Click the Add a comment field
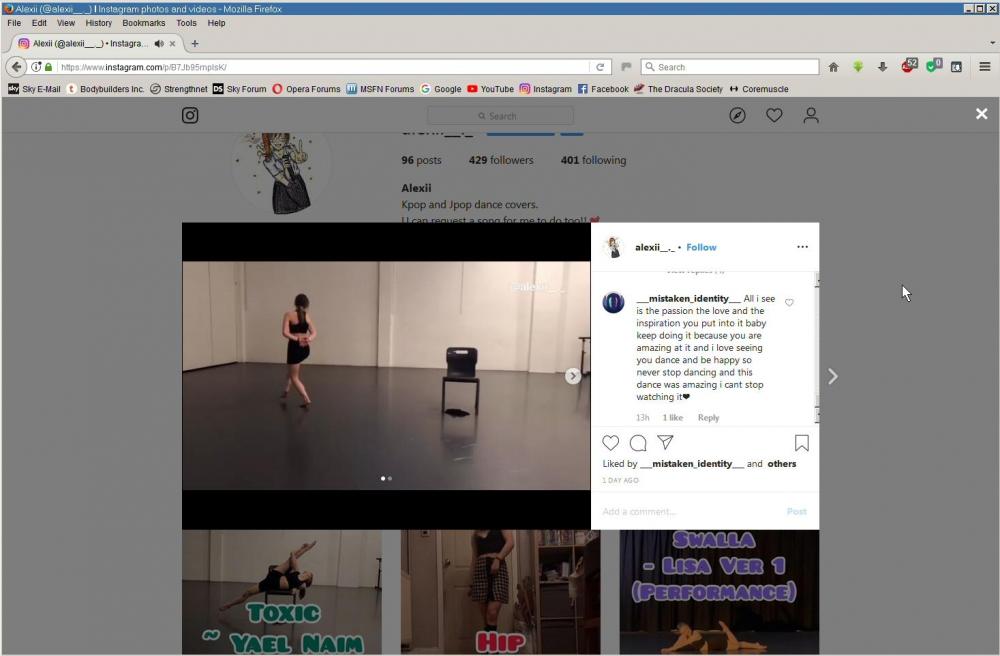This screenshot has height=656, width=1000. tap(690, 512)
